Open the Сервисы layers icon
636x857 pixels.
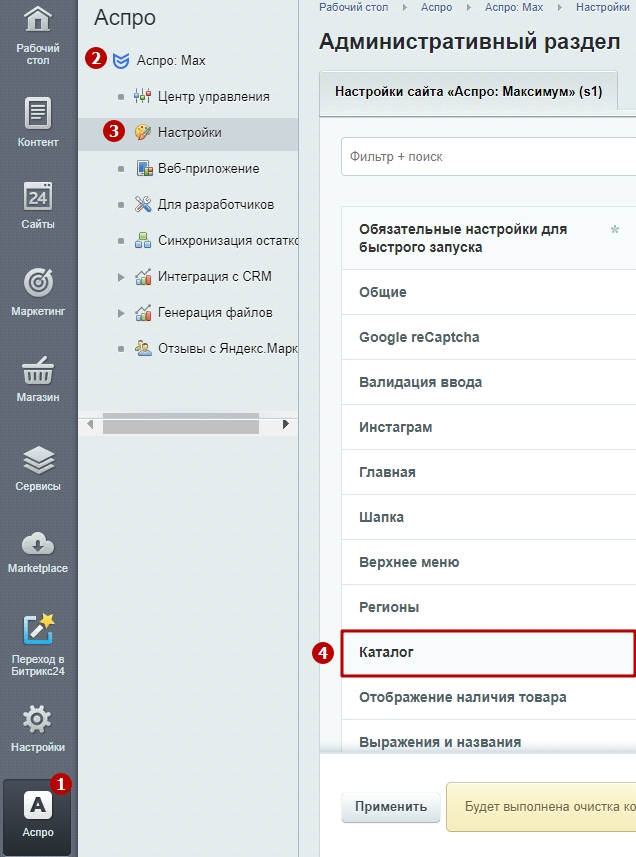click(x=38, y=459)
